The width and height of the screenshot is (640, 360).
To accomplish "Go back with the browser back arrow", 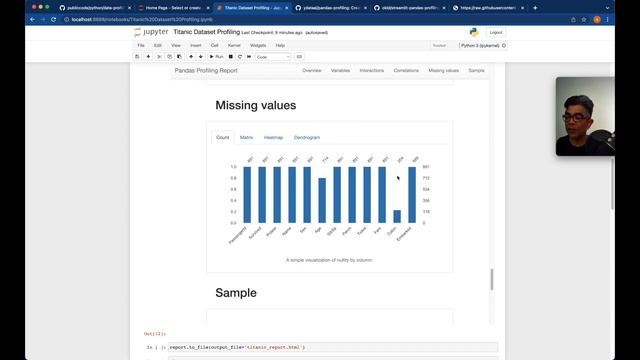I will click(x=32, y=19).
